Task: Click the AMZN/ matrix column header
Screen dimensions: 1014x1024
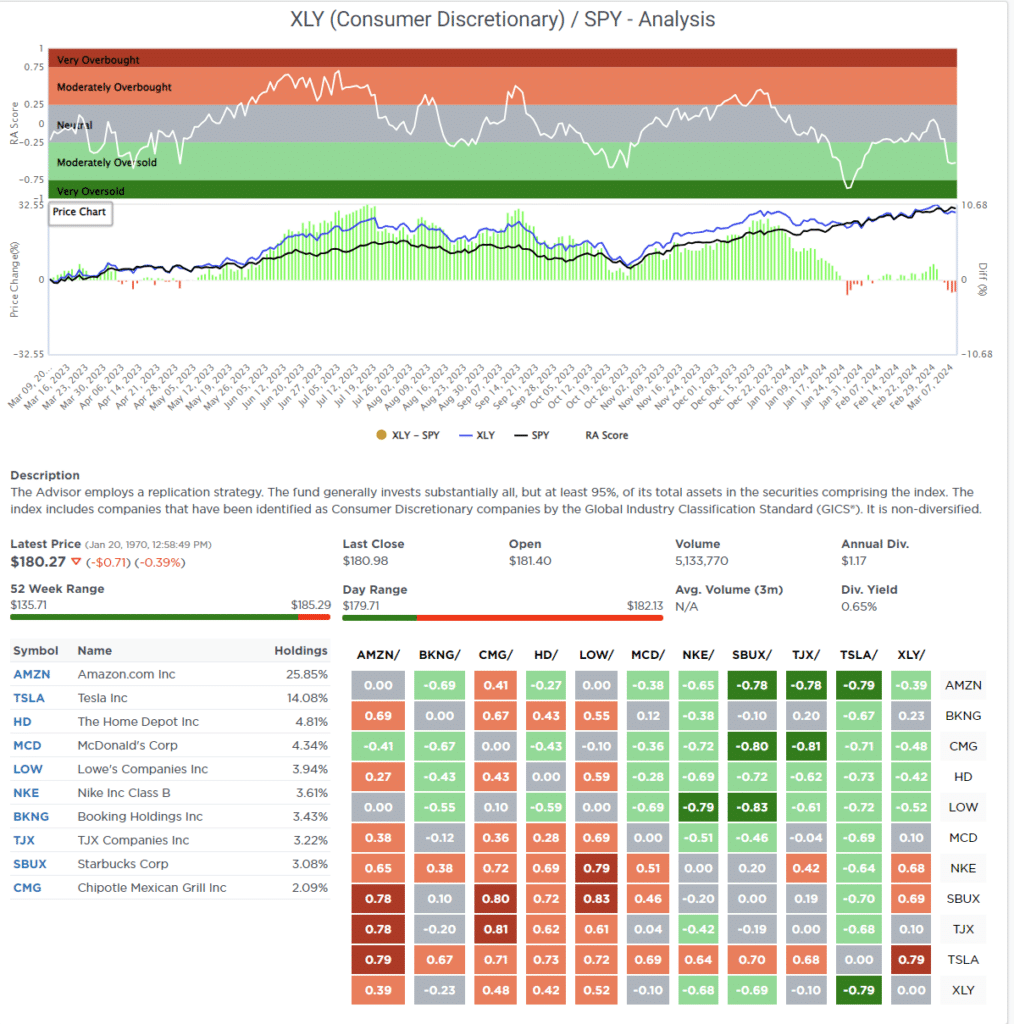Action: pos(378,655)
